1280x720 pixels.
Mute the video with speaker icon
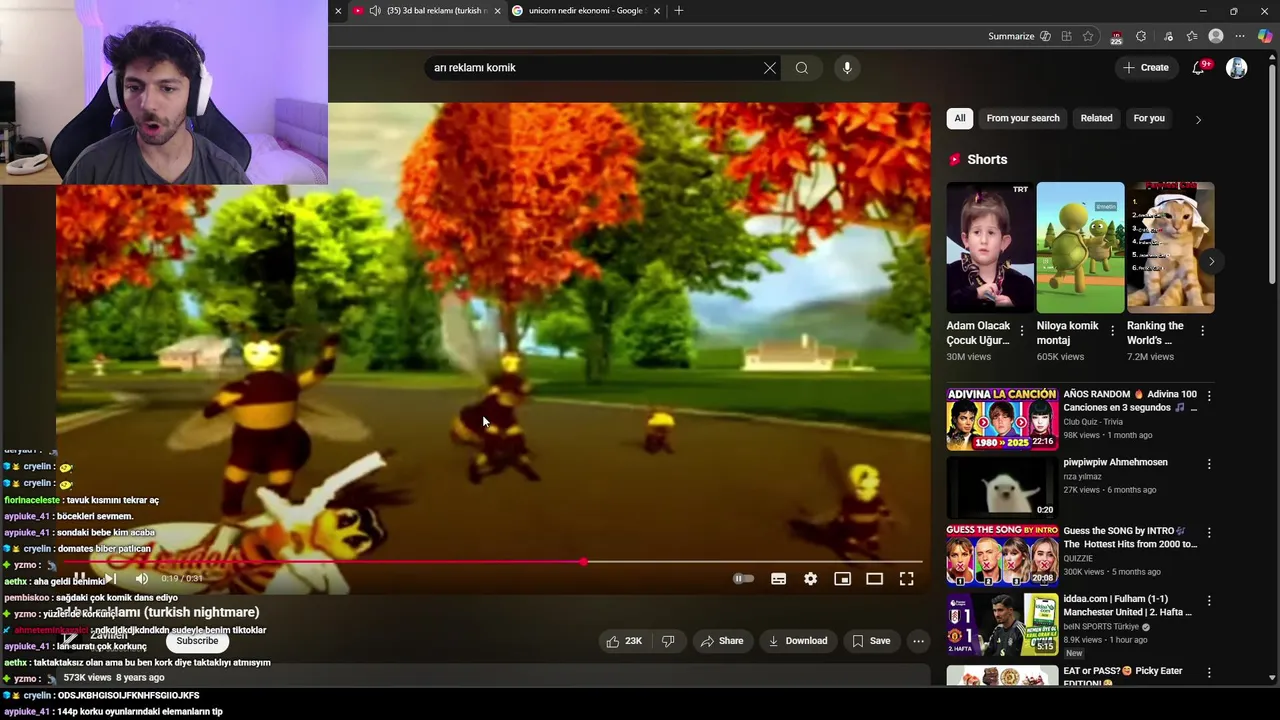(142, 579)
